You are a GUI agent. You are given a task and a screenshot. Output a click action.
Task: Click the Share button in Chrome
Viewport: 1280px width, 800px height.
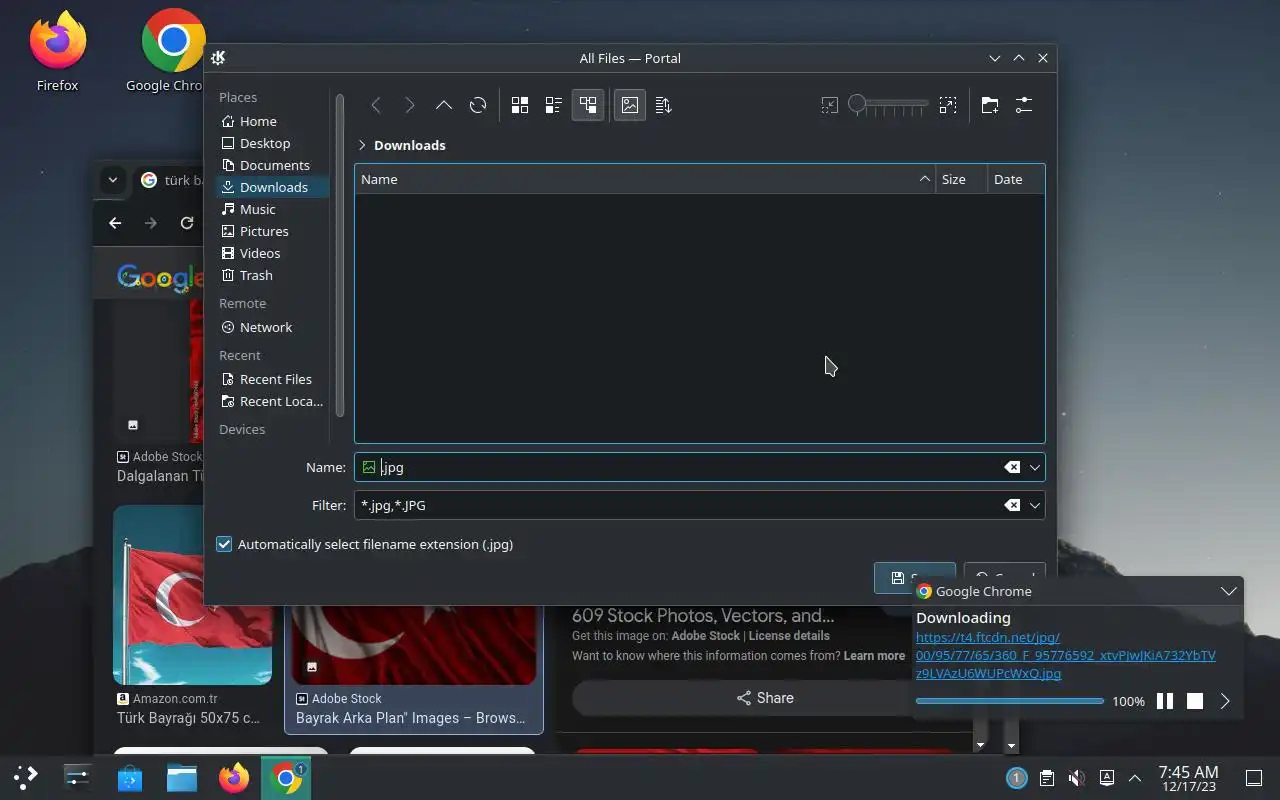point(765,698)
